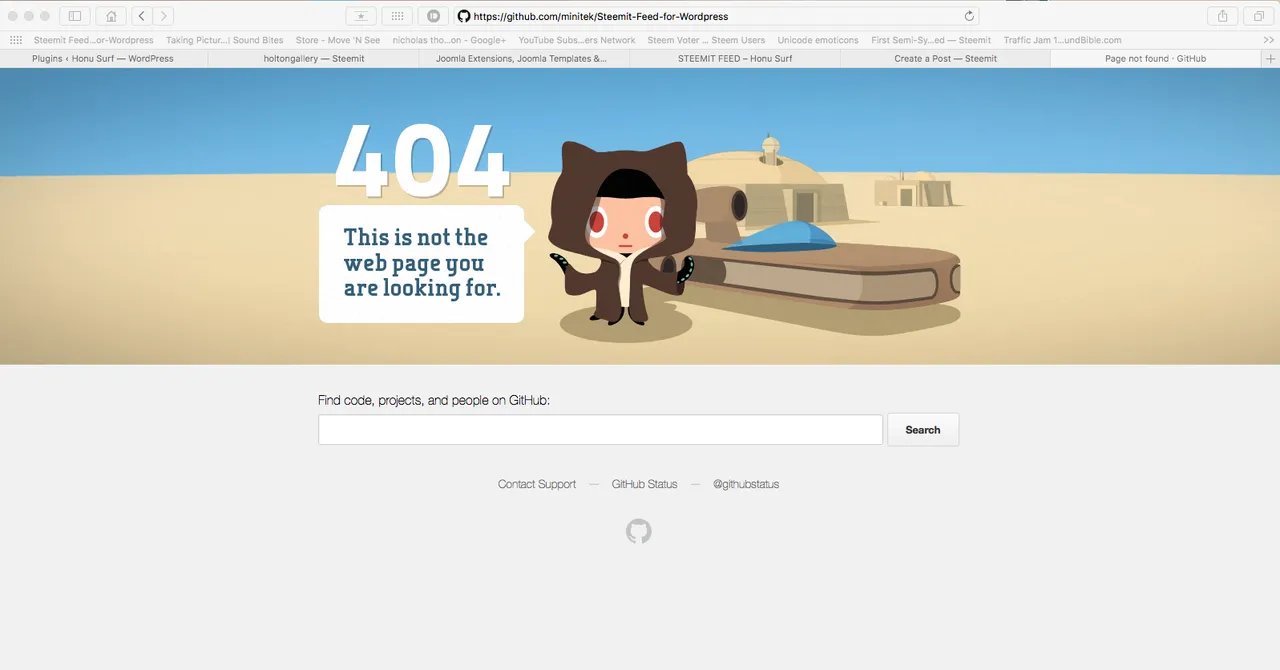This screenshot has width=1280, height=670.
Task: Click the GitHub search input field
Action: [600, 430]
